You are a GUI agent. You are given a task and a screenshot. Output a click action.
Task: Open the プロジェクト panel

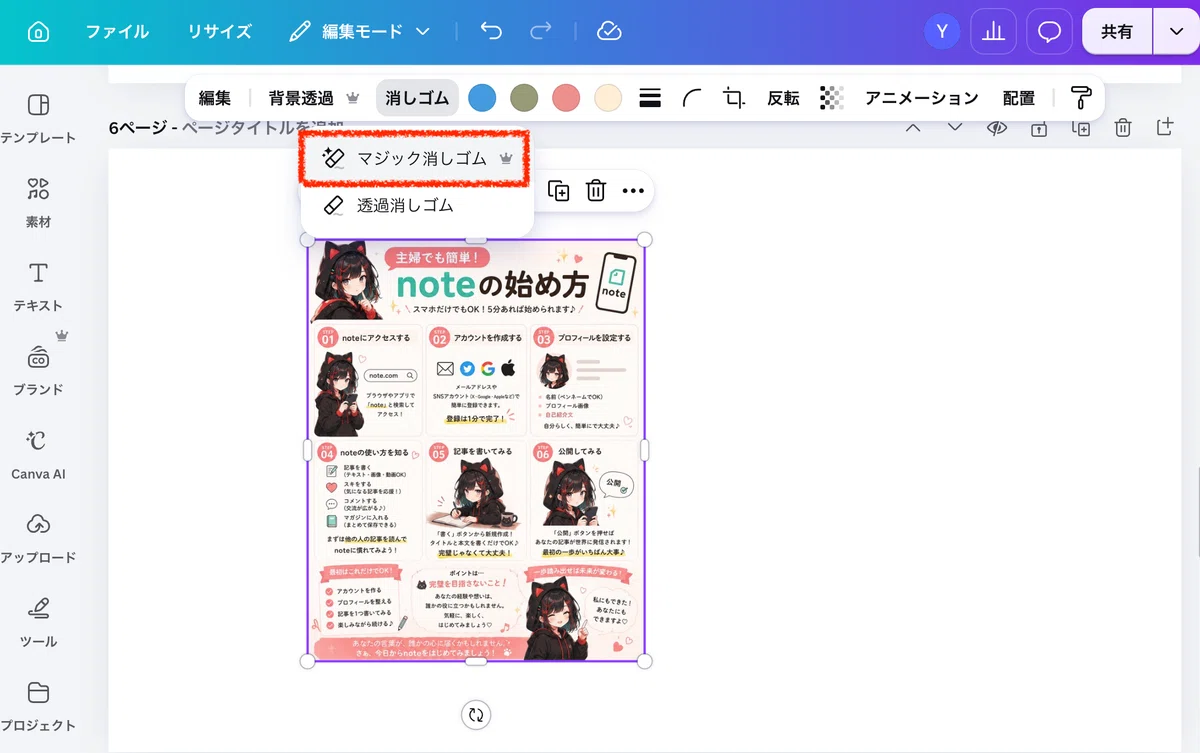pyautogui.click(x=38, y=706)
